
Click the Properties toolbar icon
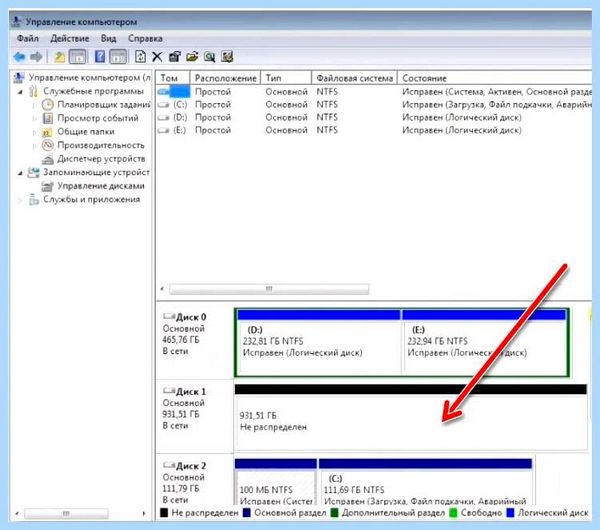pos(174,57)
